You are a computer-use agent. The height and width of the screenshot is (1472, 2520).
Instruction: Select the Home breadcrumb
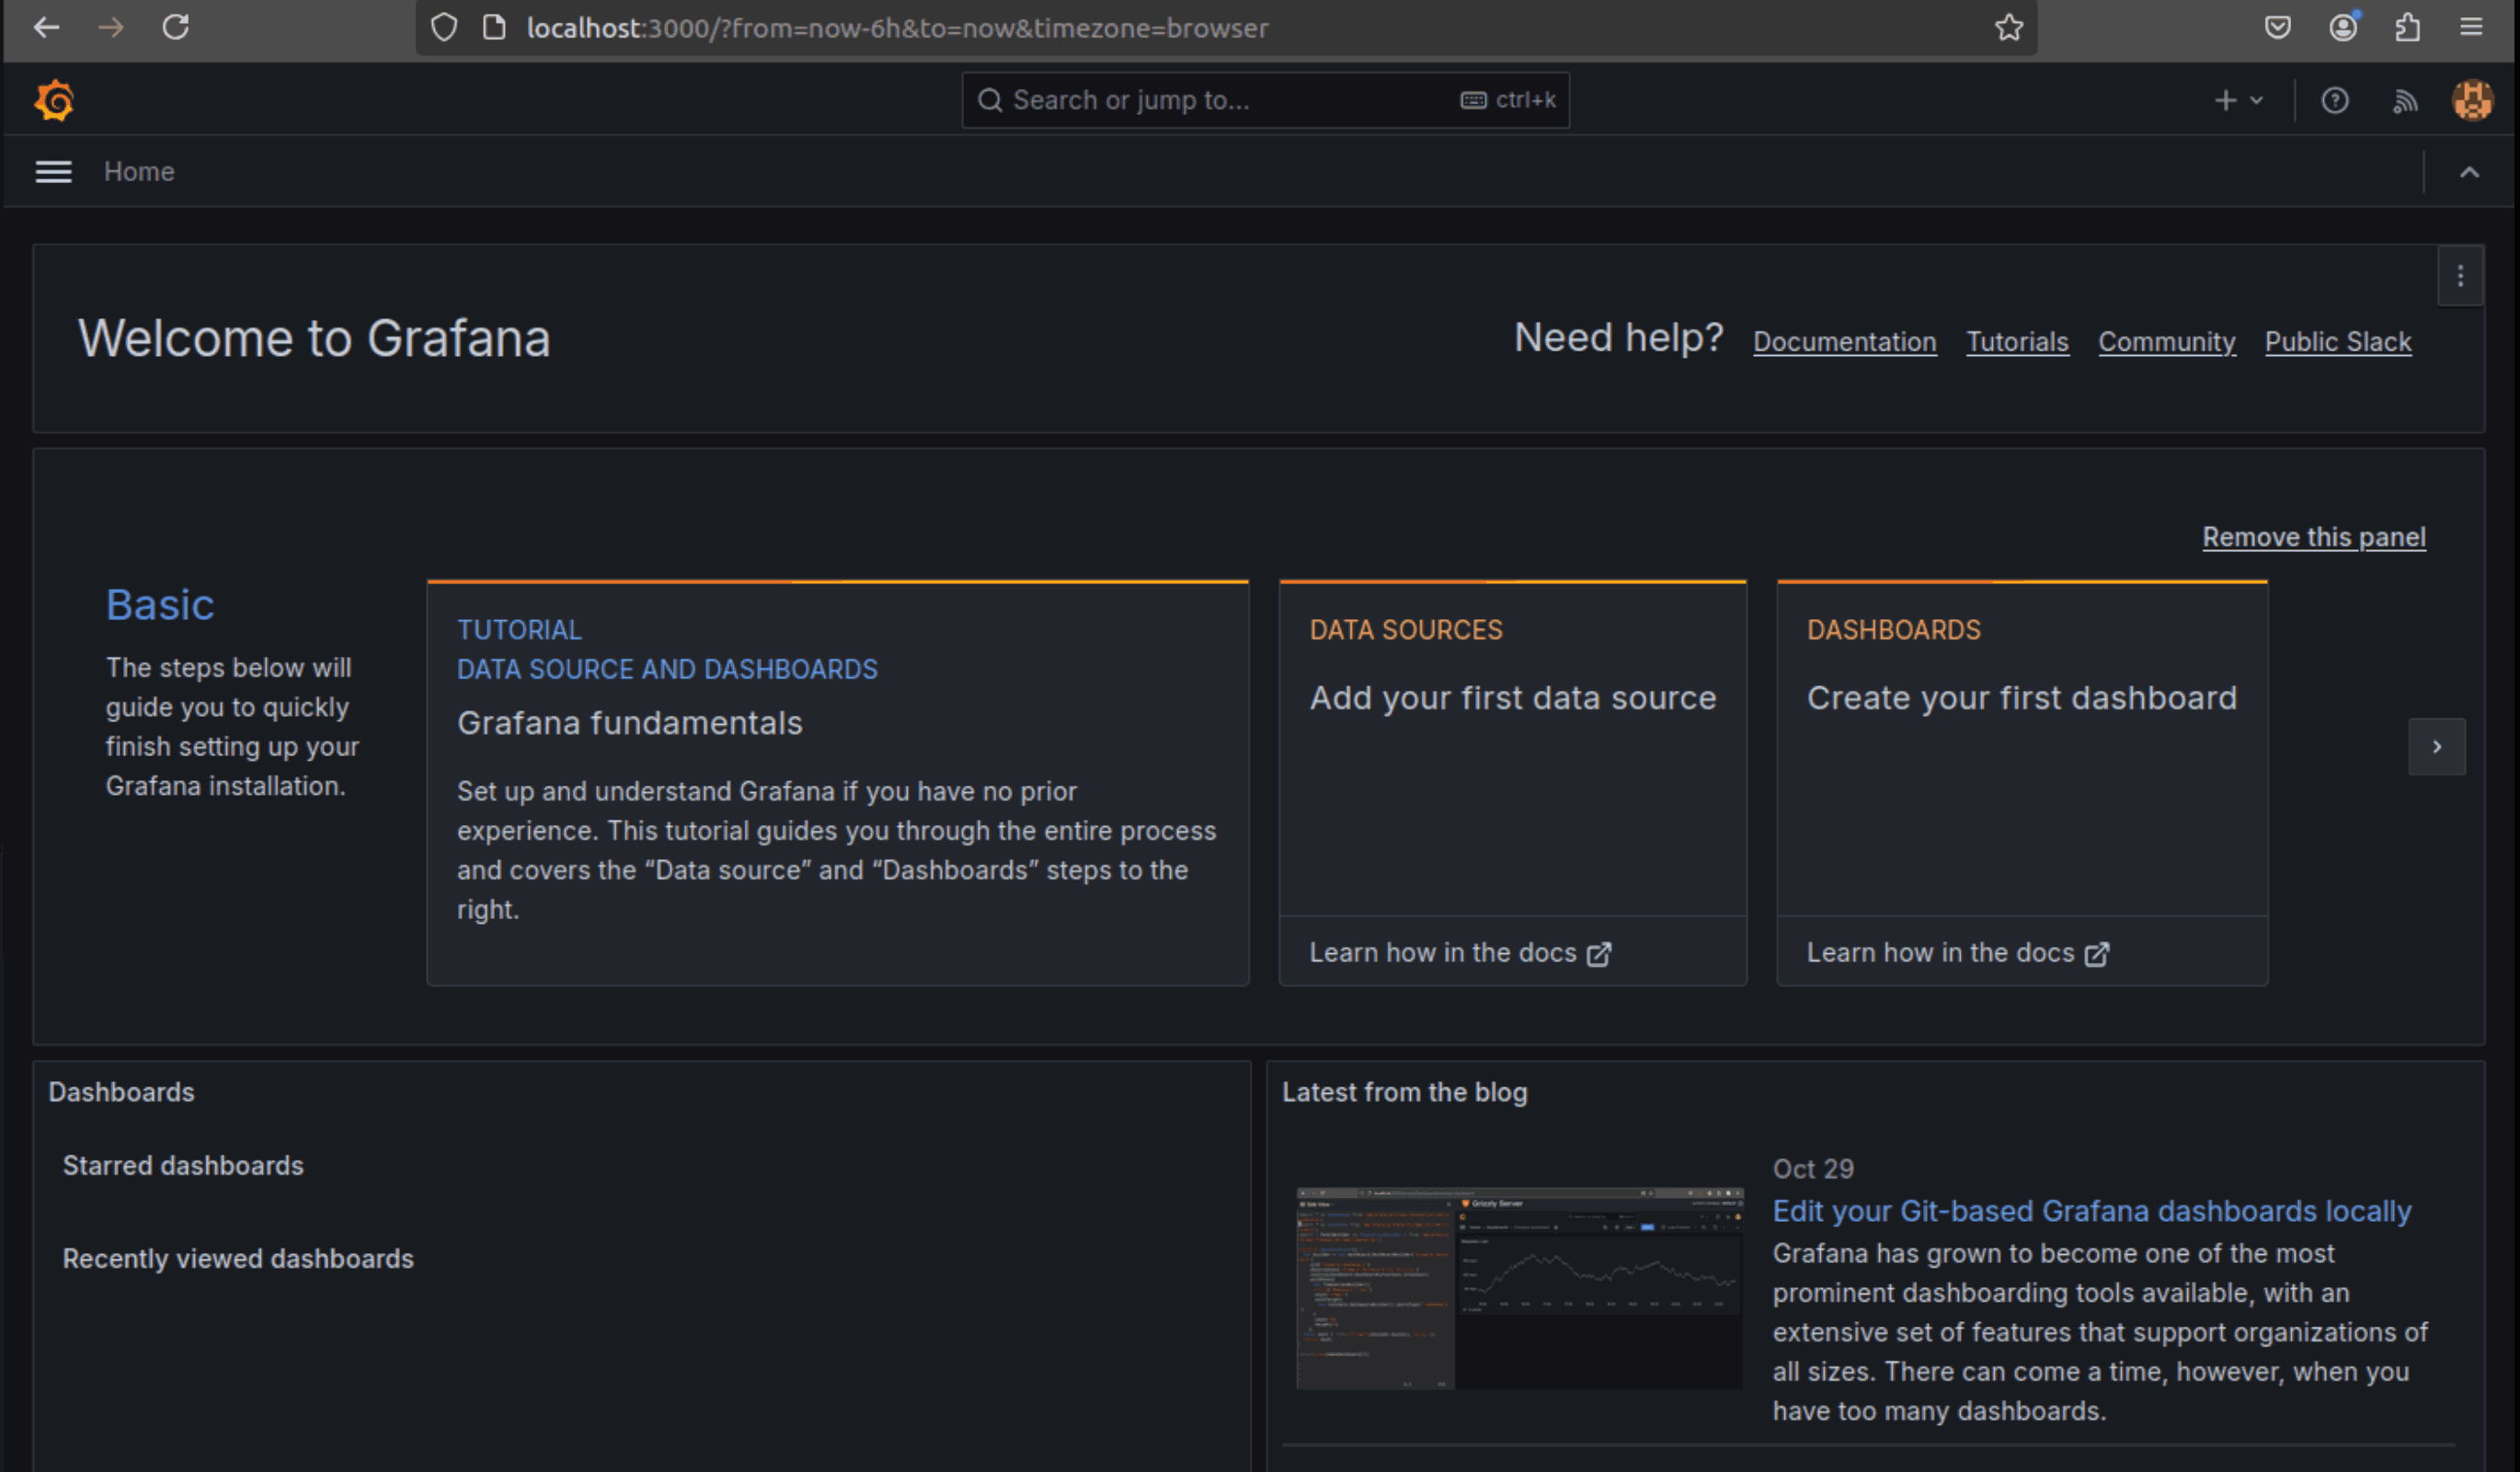click(x=139, y=171)
